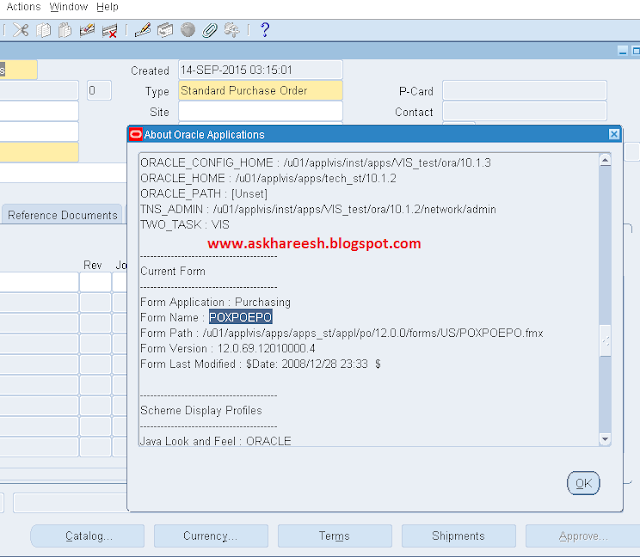Click the Java Look and Feel : ORACLE line
The height and width of the screenshot is (557, 640).
(216, 441)
